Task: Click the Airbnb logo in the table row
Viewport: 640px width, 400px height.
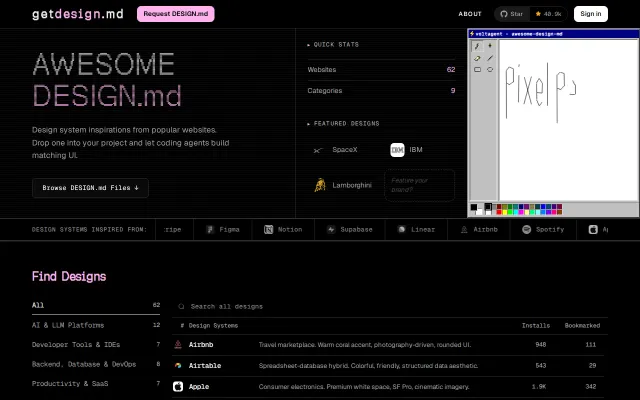Action: click(178, 344)
